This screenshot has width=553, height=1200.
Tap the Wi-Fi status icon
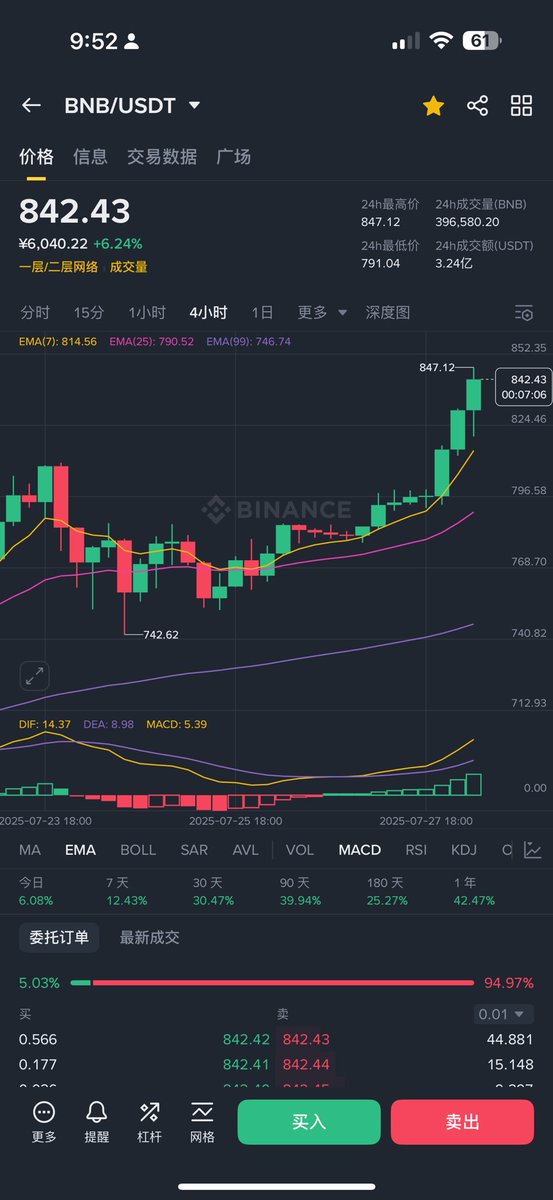coord(441,41)
